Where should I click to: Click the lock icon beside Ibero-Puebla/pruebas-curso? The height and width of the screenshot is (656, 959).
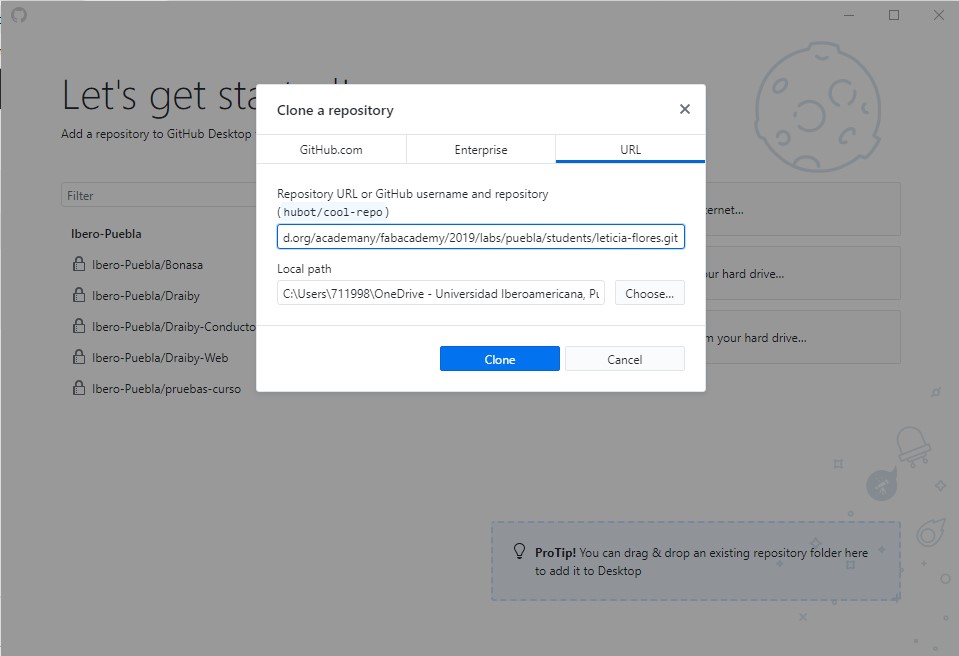[79, 388]
